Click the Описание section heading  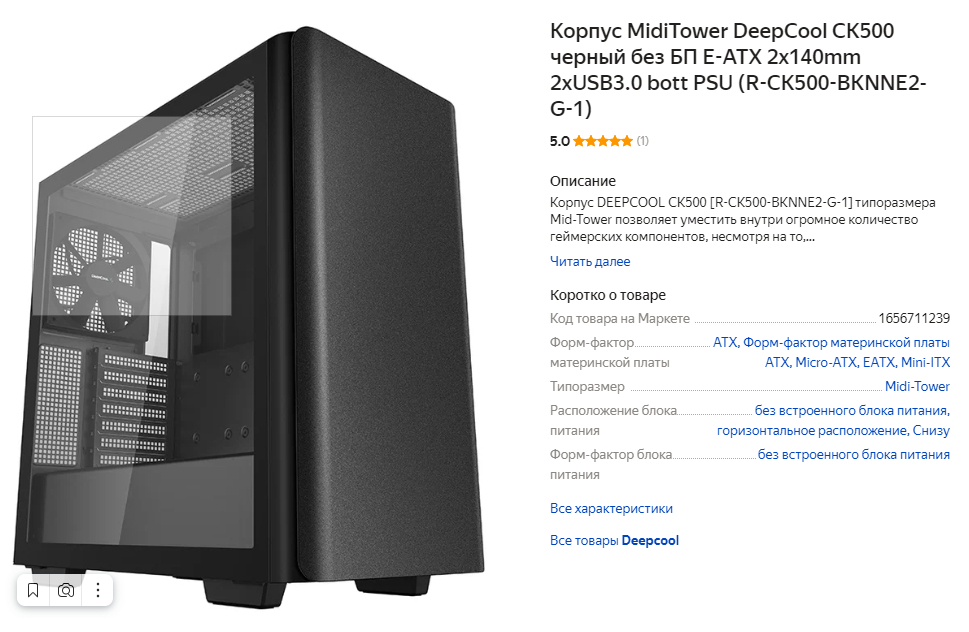pos(583,181)
